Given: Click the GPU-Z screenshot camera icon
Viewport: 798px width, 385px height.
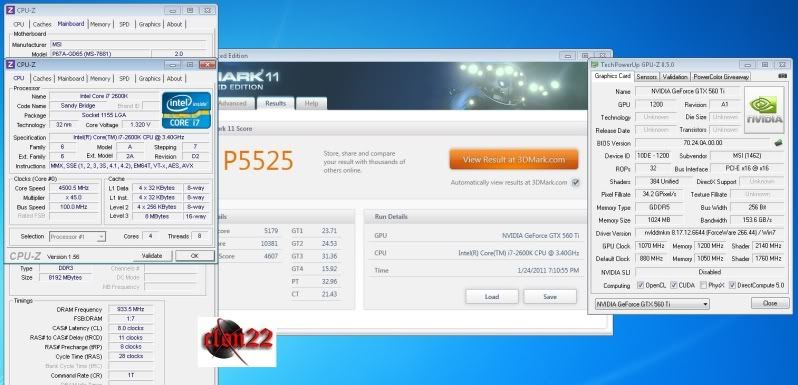Looking at the screenshot, I should [x=783, y=76].
